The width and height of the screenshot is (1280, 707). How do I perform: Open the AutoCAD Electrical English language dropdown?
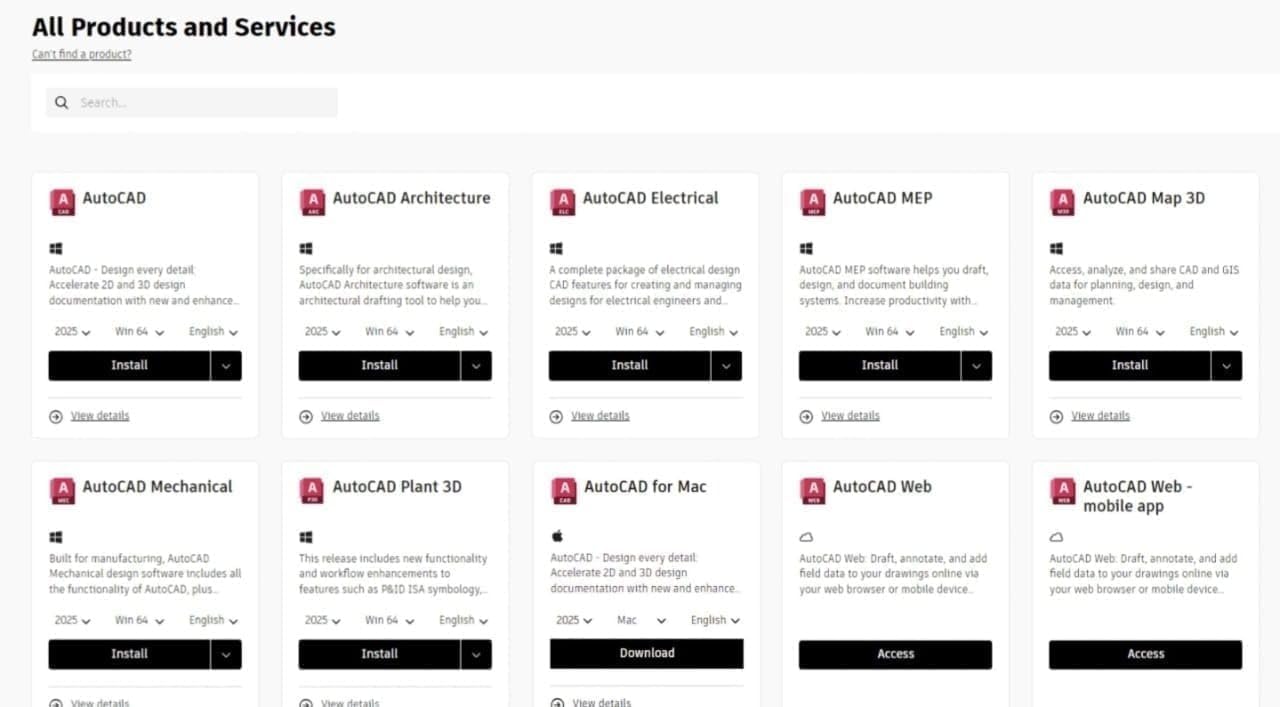click(x=713, y=332)
